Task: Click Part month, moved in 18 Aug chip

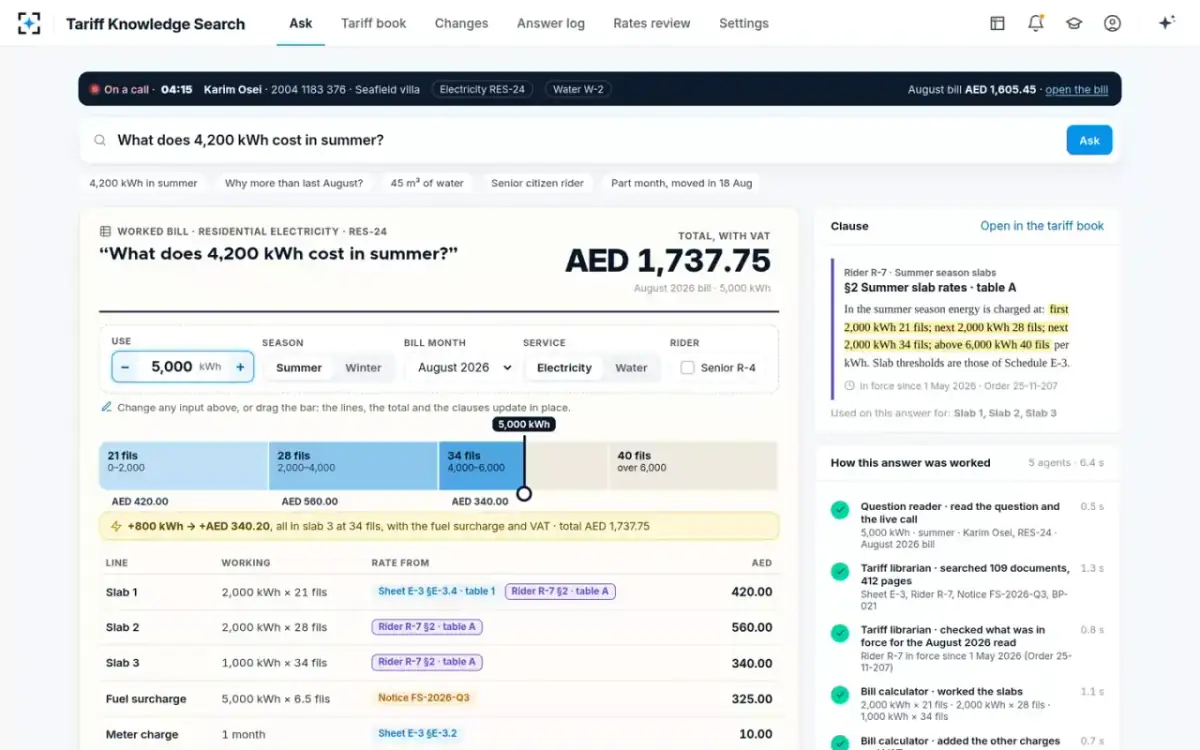Action: 682,183
